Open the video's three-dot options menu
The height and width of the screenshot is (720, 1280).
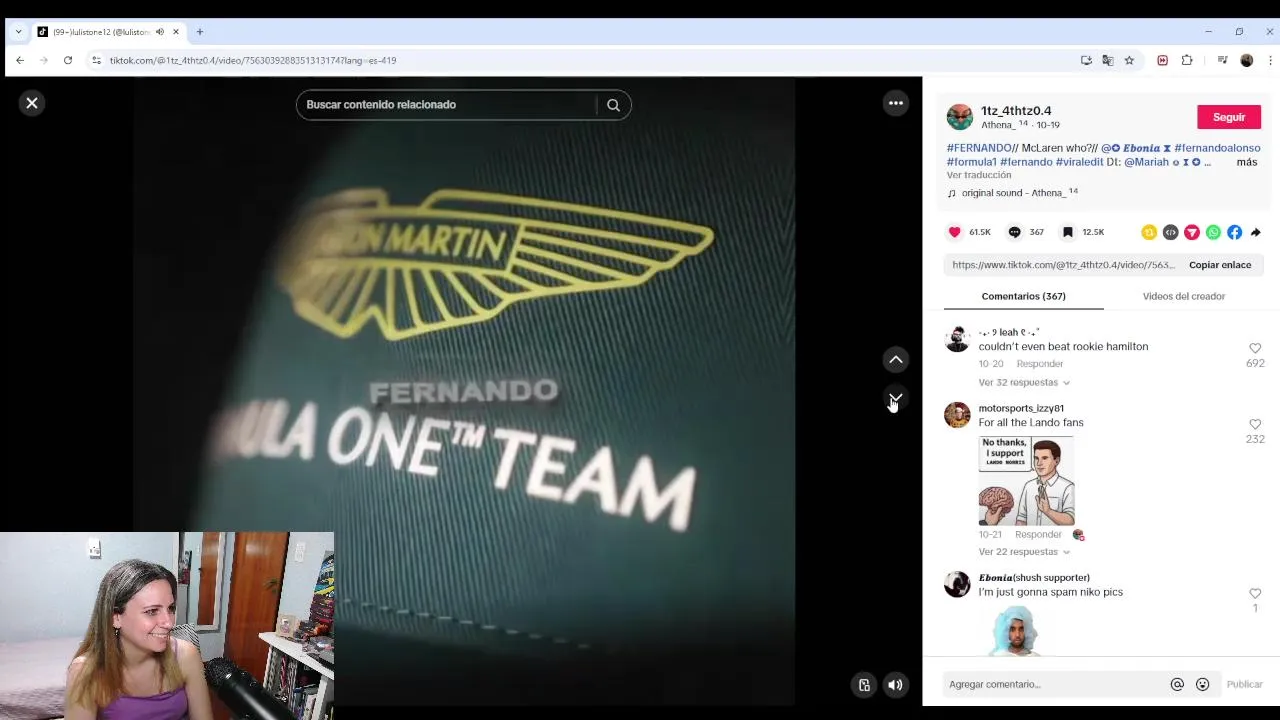click(x=896, y=103)
